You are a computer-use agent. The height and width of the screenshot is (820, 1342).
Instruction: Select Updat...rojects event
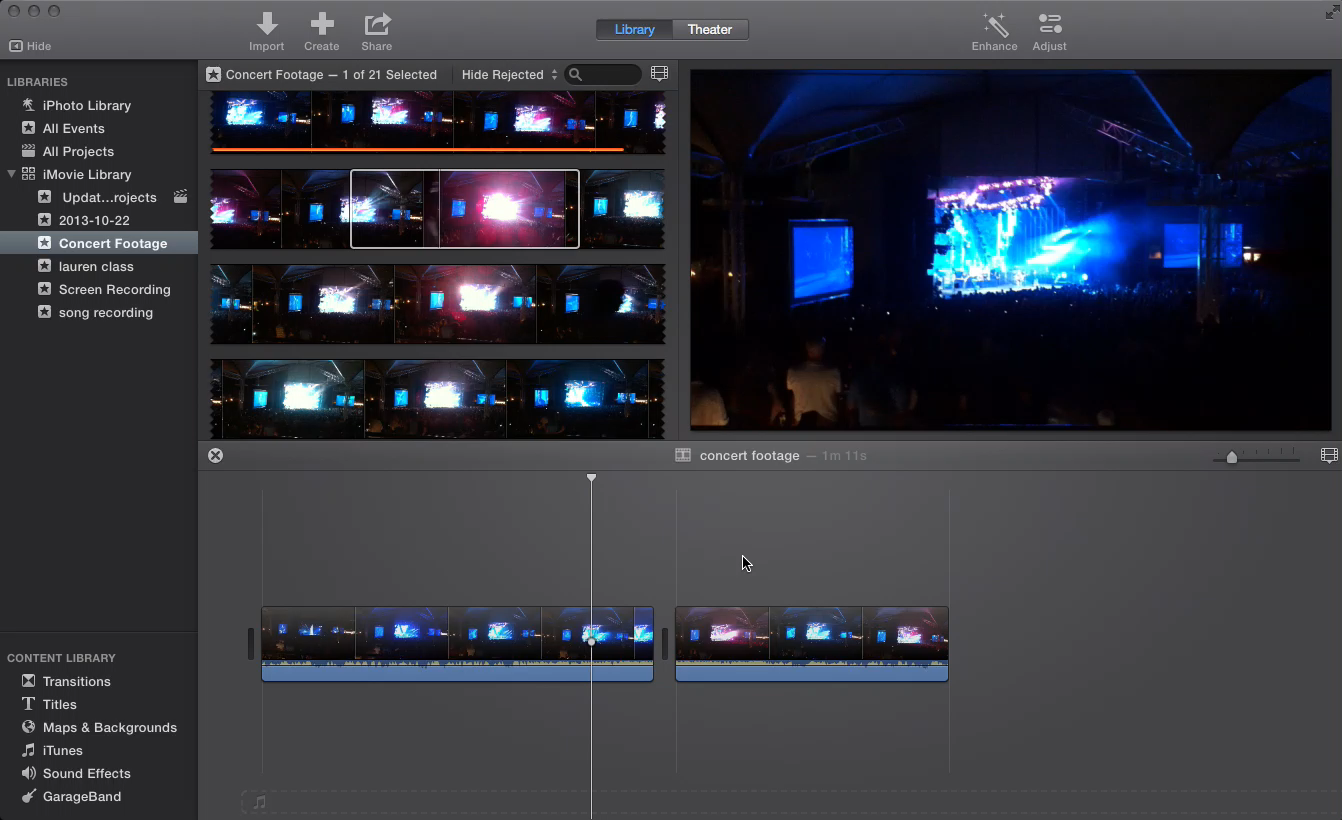click(x=109, y=197)
